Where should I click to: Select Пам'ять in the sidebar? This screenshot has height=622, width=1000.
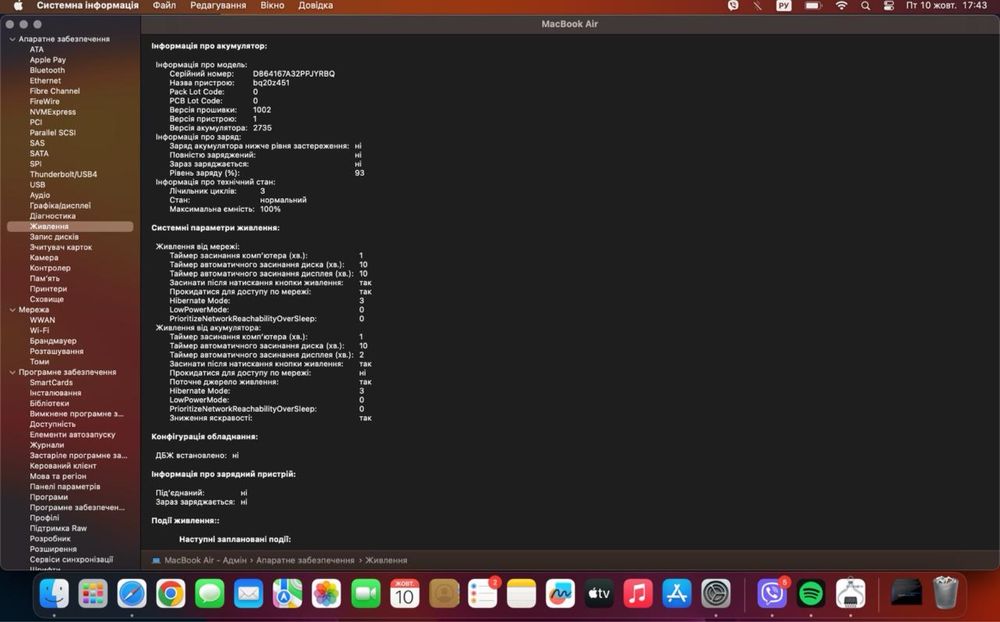45,279
